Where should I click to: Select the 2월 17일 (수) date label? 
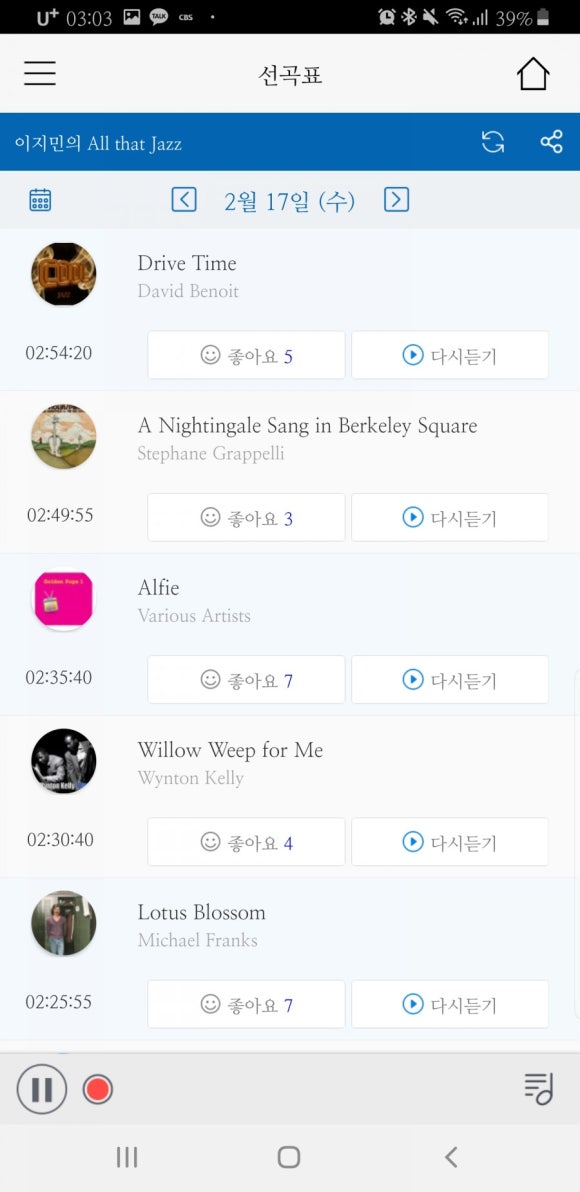(290, 201)
